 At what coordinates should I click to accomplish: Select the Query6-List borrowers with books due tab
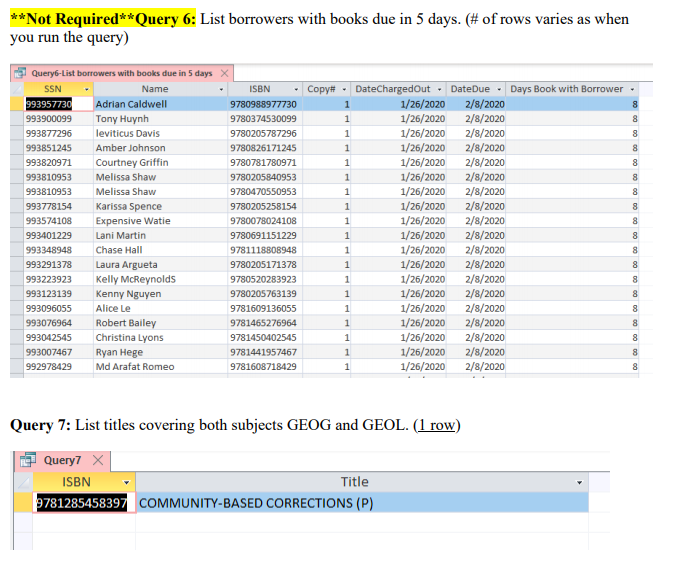[122, 73]
